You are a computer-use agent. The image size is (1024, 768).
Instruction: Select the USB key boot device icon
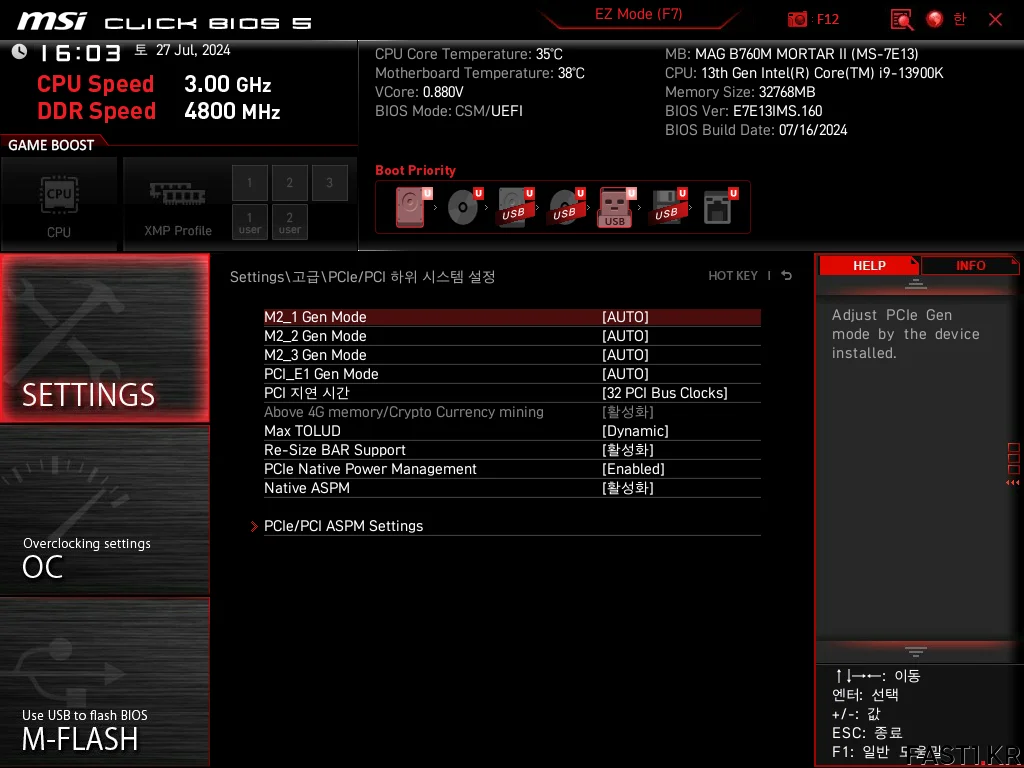(616, 207)
